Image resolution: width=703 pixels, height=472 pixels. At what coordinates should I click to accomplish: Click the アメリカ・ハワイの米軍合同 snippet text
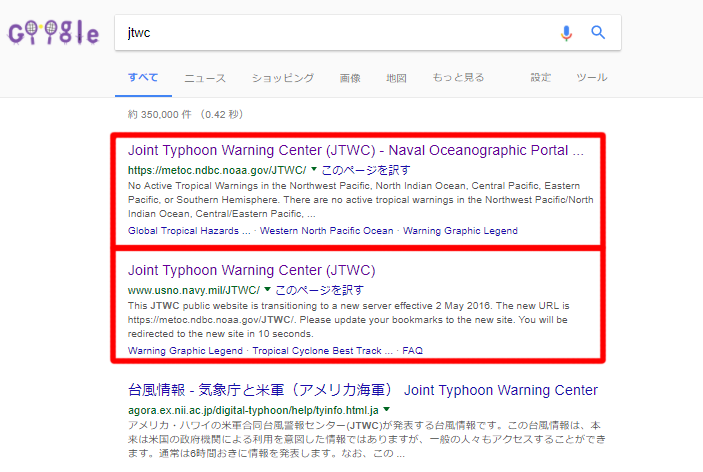tap(366, 439)
